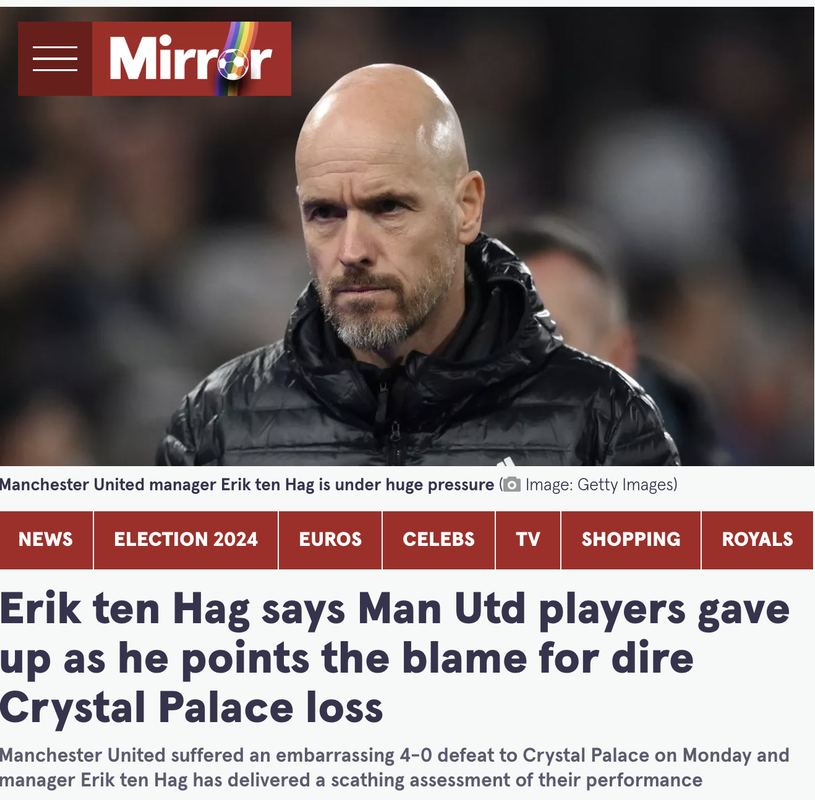Viewport: 815px width, 800px height.
Task: Open the CELEBS section
Action: [x=439, y=540]
